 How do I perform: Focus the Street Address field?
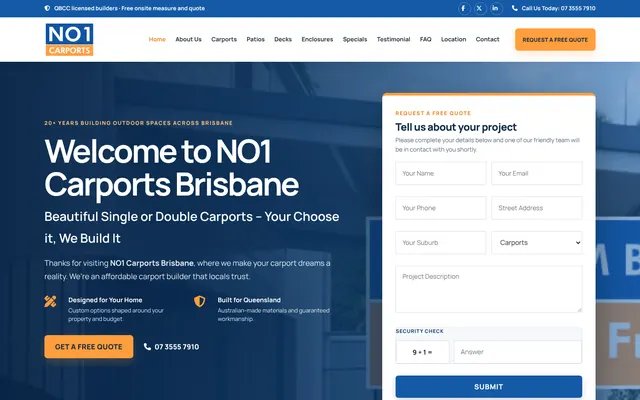click(x=537, y=208)
